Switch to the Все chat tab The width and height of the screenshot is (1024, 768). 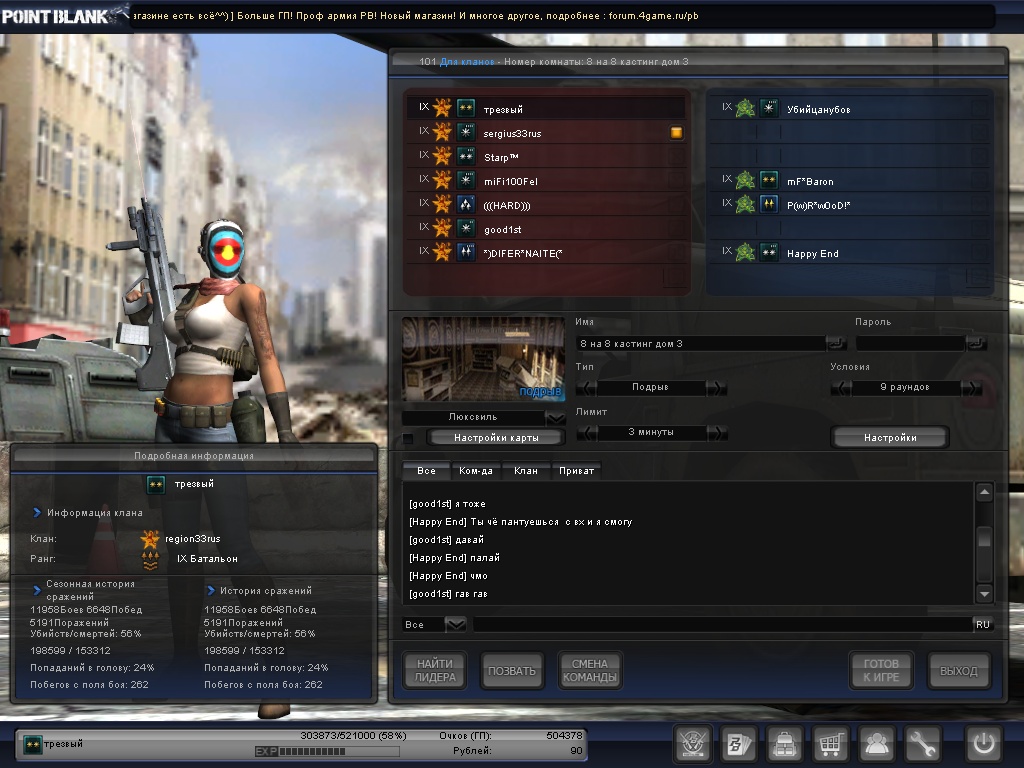pos(426,470)
